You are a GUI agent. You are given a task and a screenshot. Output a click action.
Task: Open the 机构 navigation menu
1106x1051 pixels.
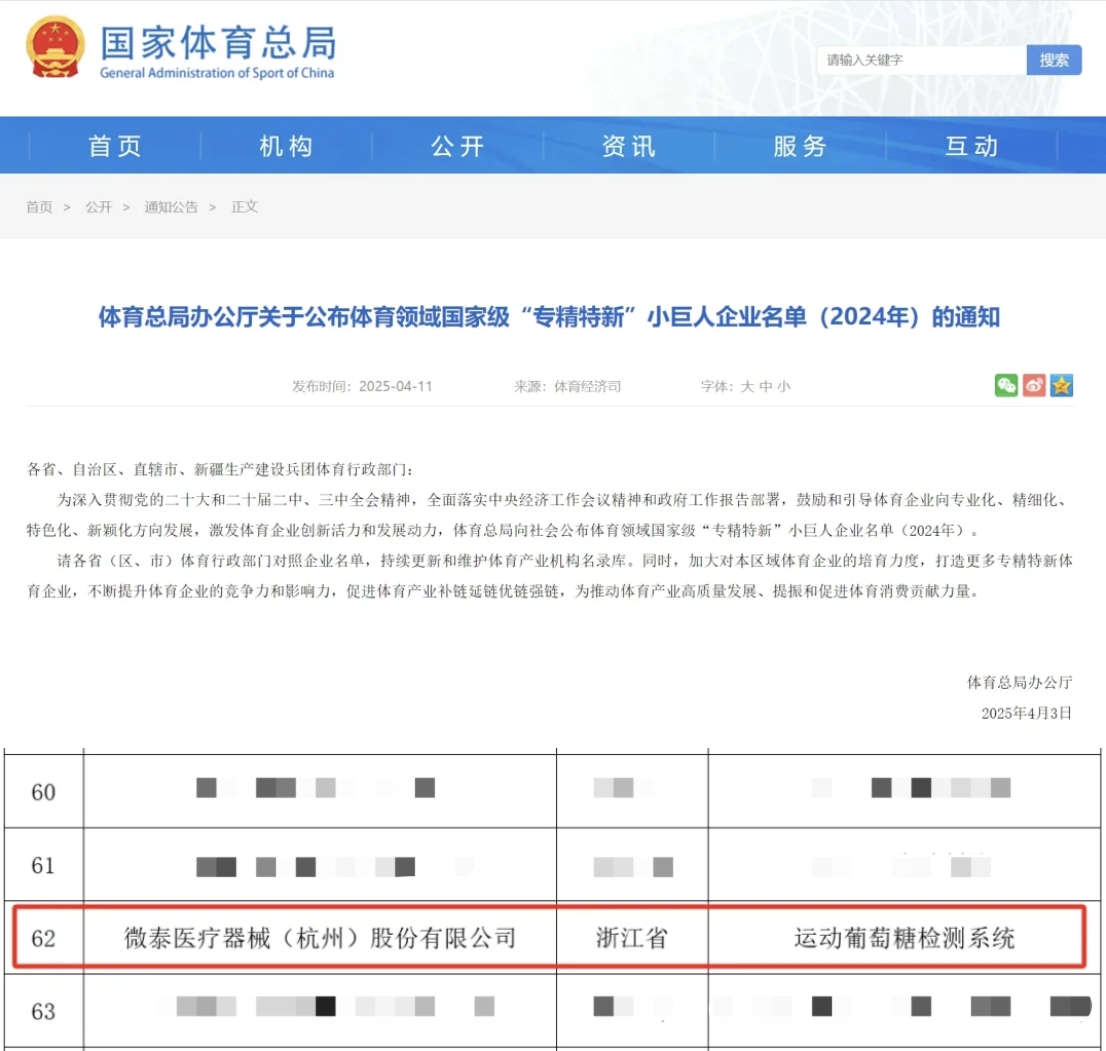point(286,146)
